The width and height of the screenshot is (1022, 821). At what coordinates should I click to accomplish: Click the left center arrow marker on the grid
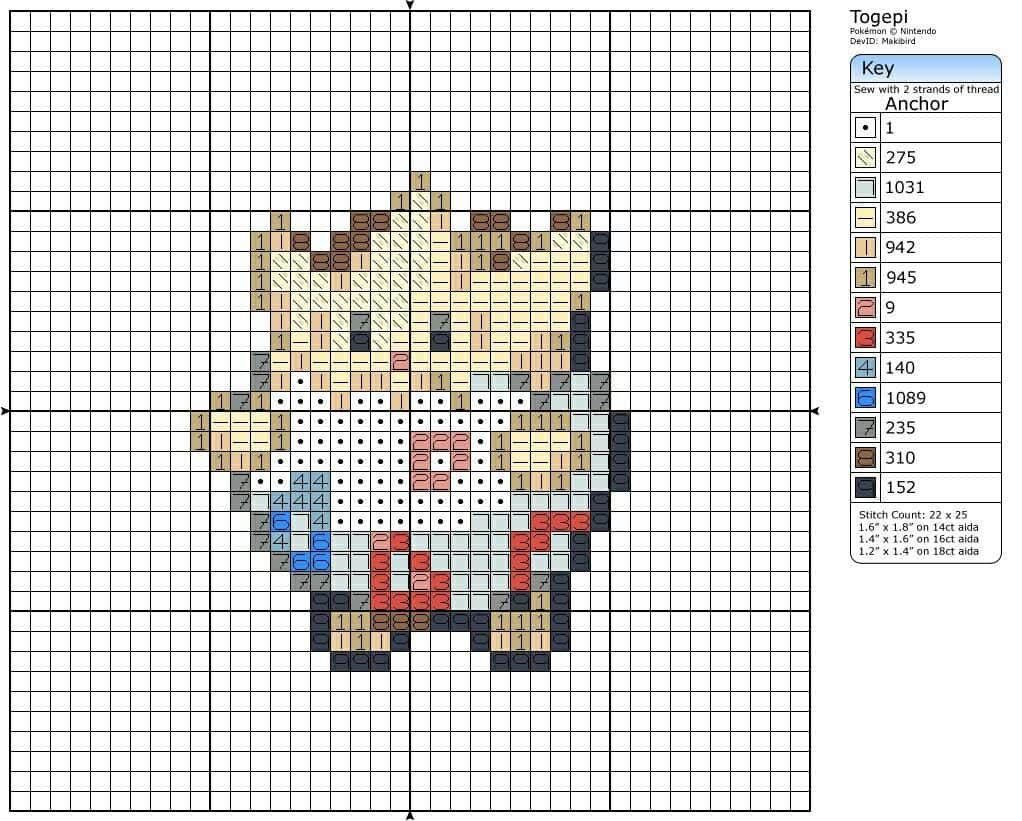(x=5, y=411)
